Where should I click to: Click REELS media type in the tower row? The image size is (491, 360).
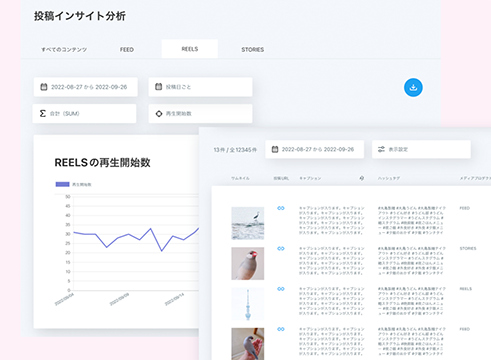click(465, 289)
